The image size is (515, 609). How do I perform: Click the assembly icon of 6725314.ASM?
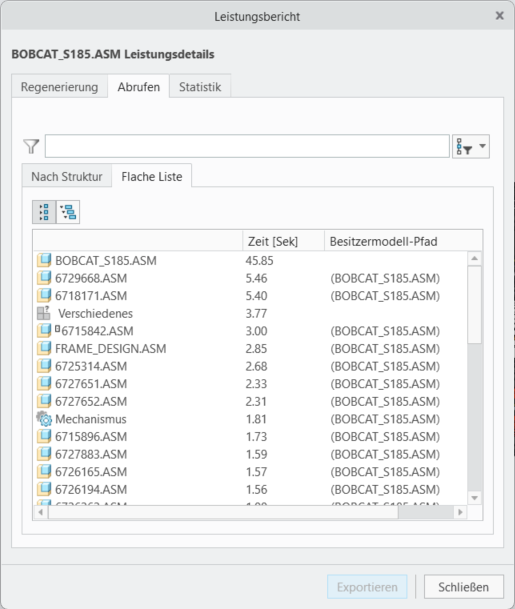[44, 365]
